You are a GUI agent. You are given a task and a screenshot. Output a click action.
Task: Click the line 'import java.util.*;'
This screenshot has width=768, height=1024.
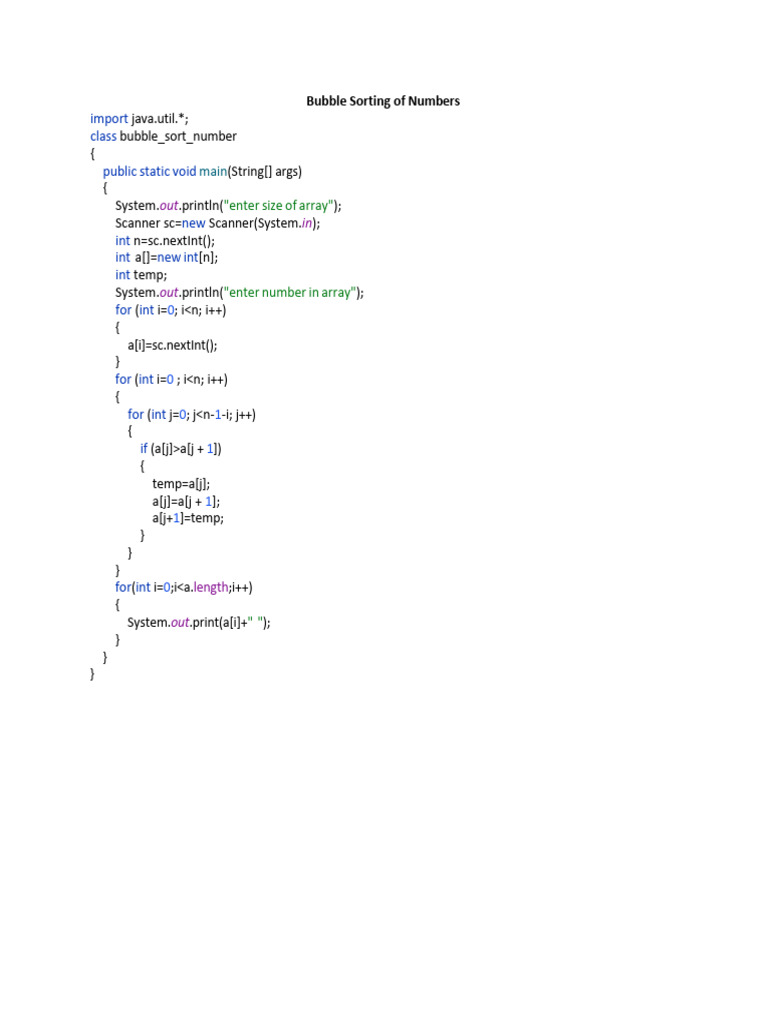pos(139,119)
